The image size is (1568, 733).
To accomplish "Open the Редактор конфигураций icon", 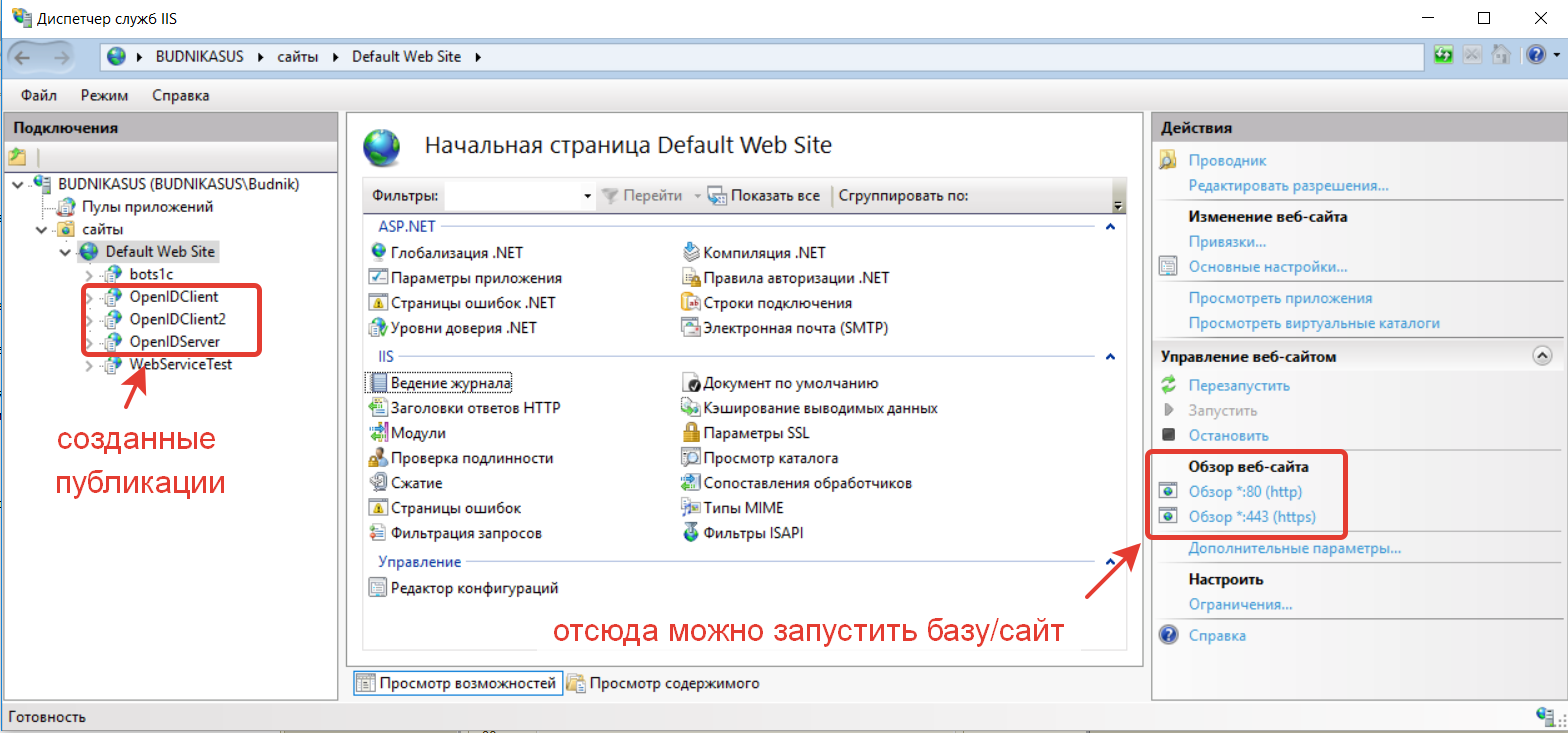I will tap(378, 587).
